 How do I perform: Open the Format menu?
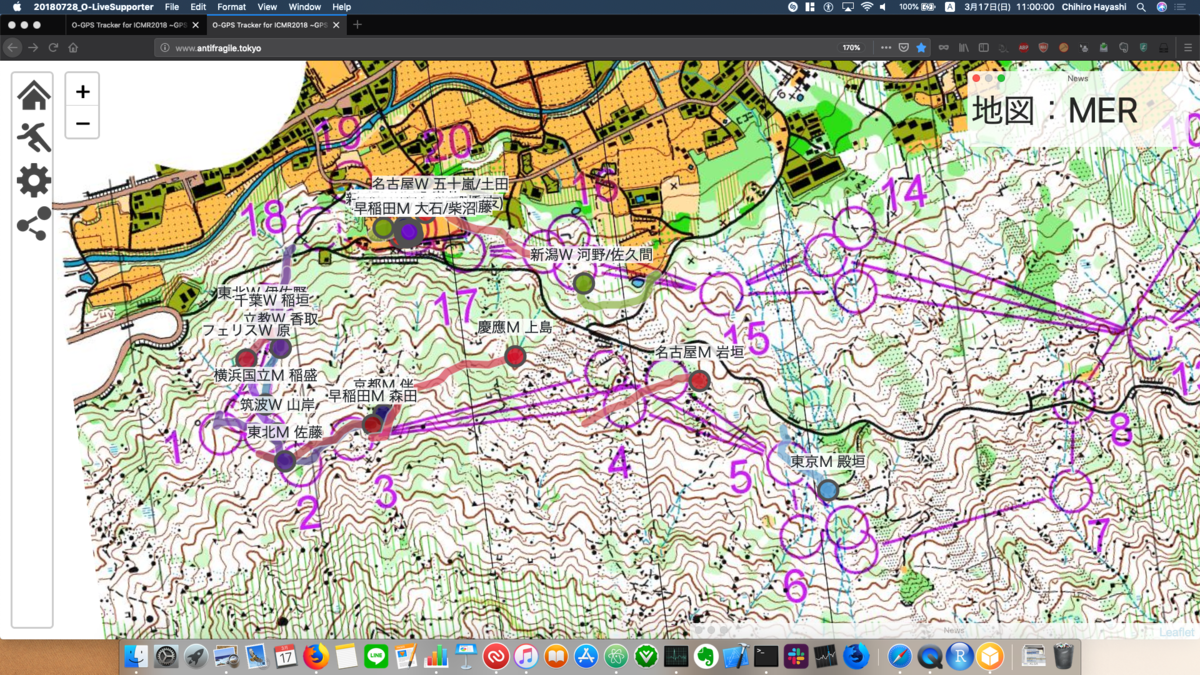(x=231, y=7)
